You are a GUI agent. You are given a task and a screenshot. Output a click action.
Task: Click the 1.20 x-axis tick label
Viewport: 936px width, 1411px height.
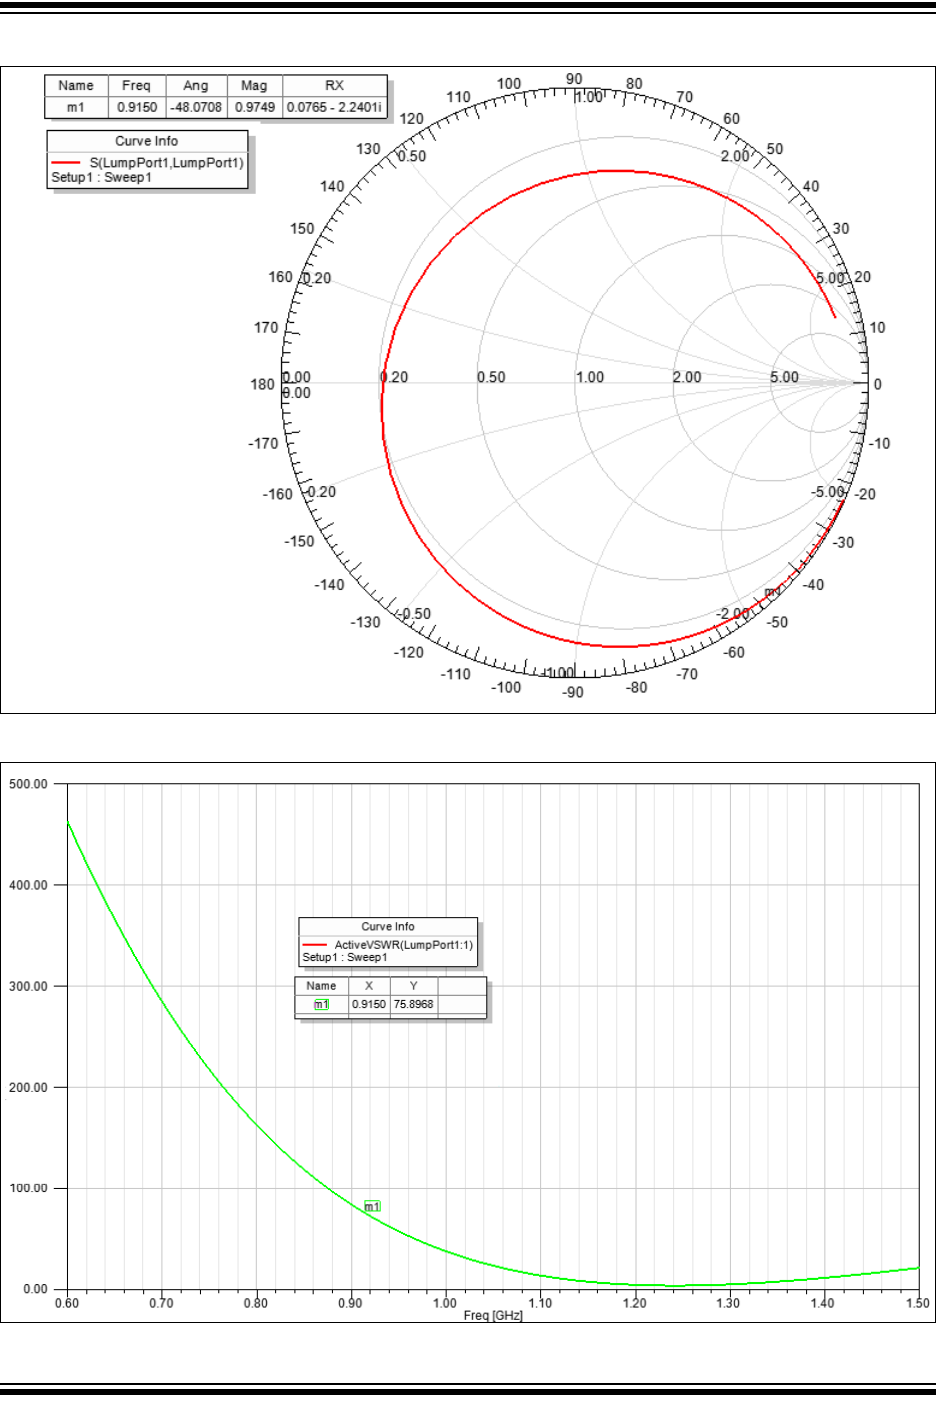coord(634,1303)
